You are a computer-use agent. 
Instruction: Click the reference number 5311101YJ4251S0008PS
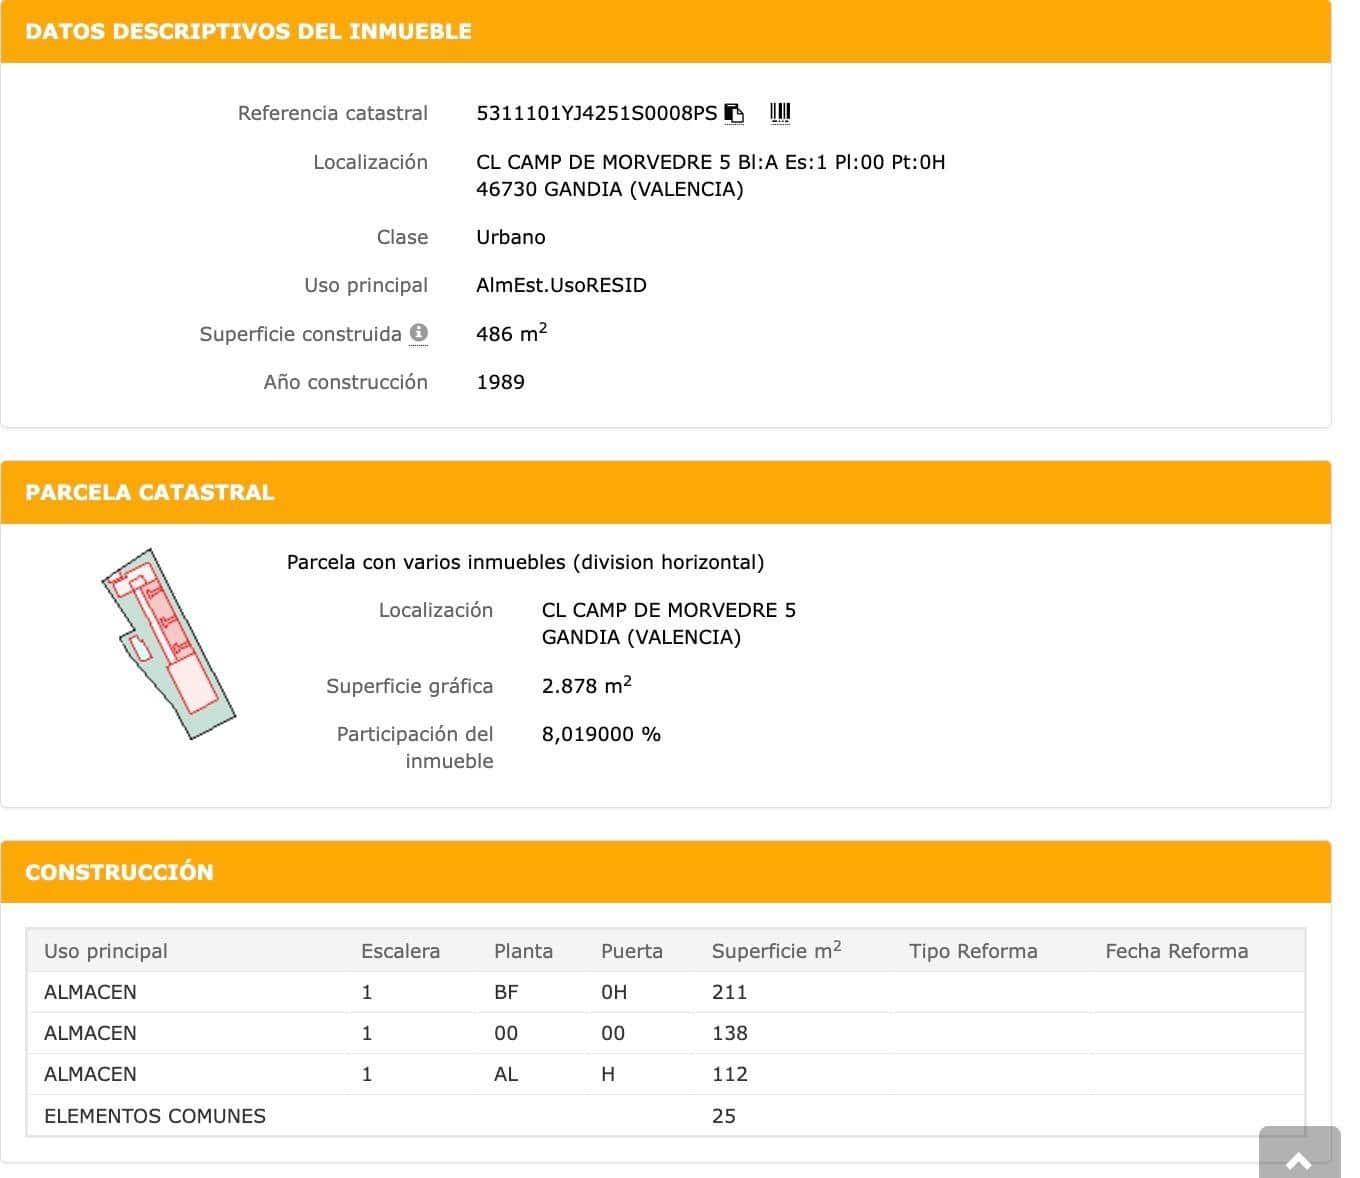point(596,113)
